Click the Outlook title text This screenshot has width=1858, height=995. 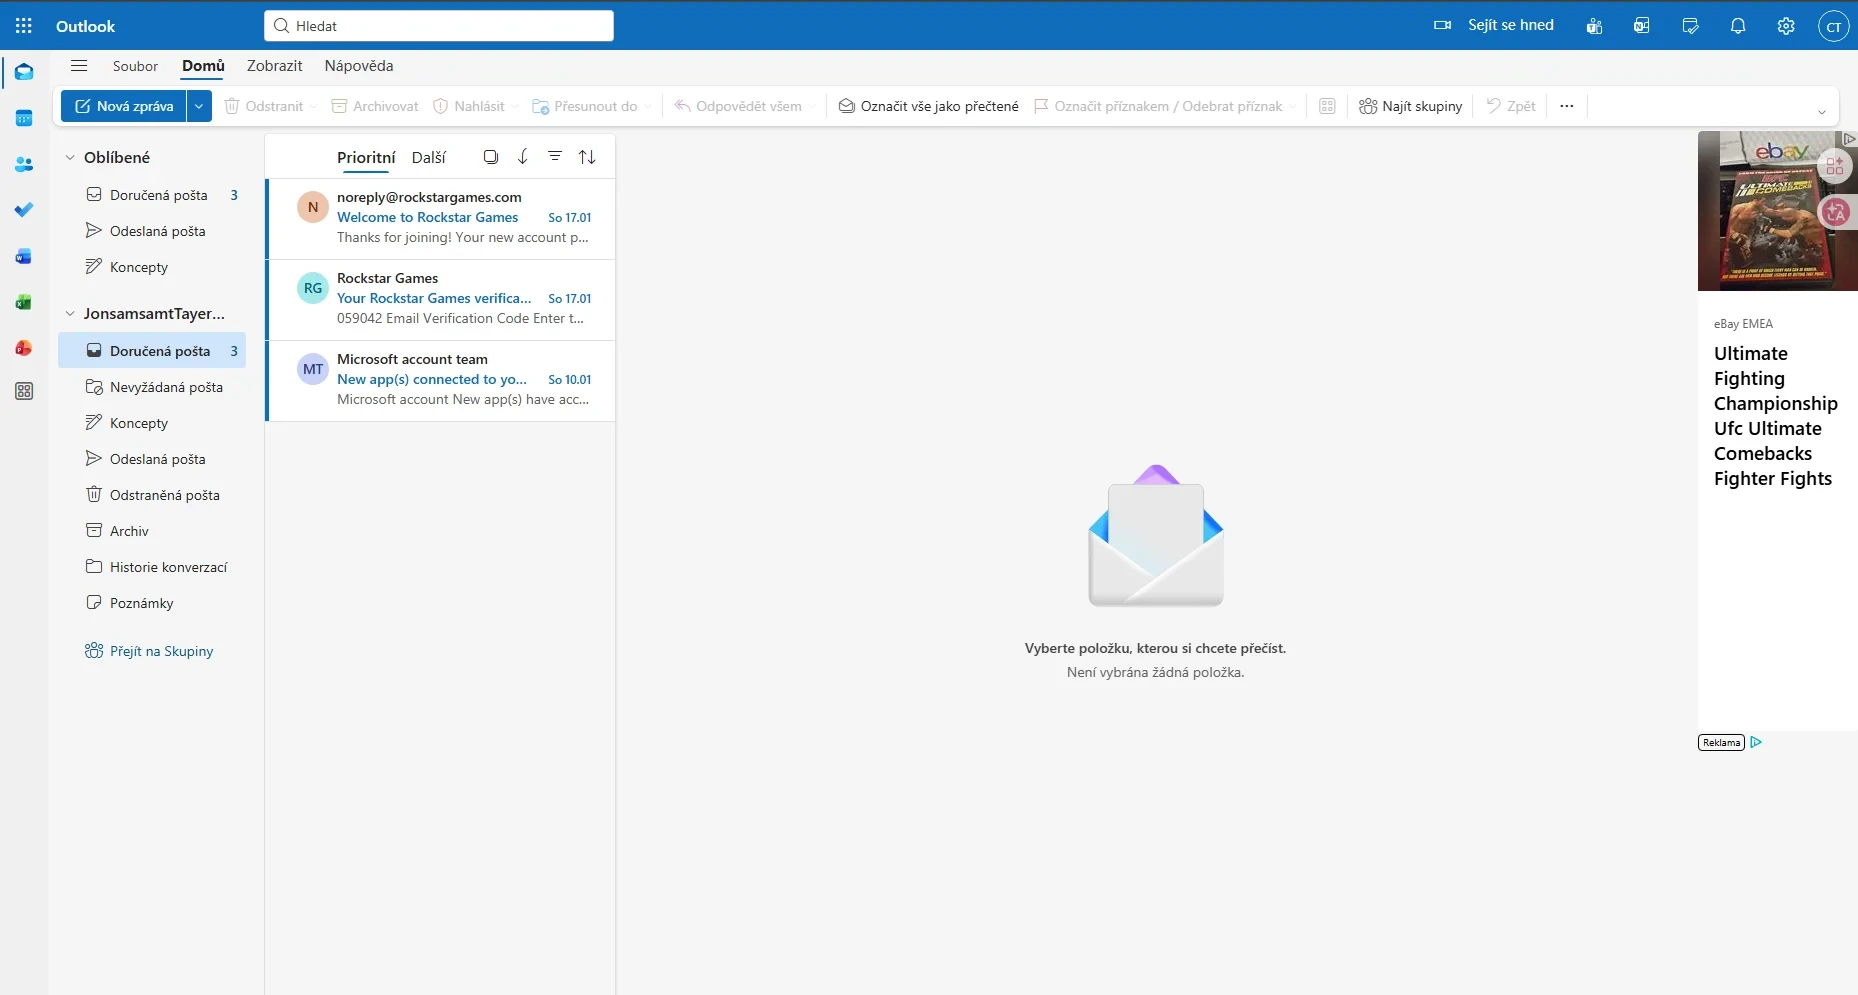[x=85, y=26]
